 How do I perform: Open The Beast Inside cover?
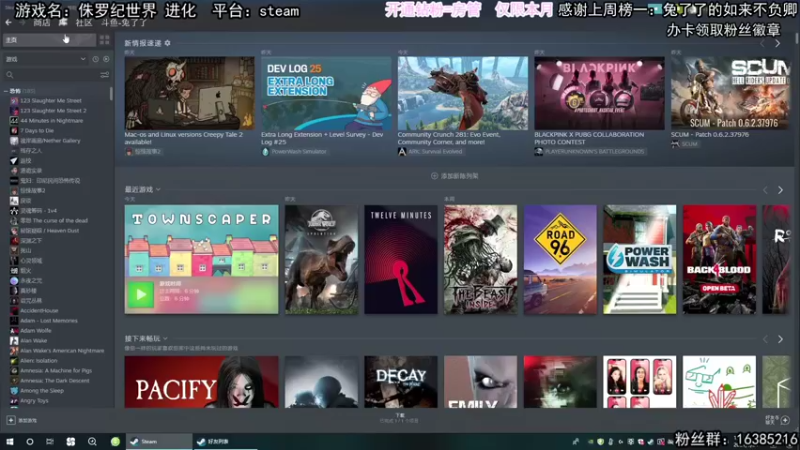coord(481,259)
